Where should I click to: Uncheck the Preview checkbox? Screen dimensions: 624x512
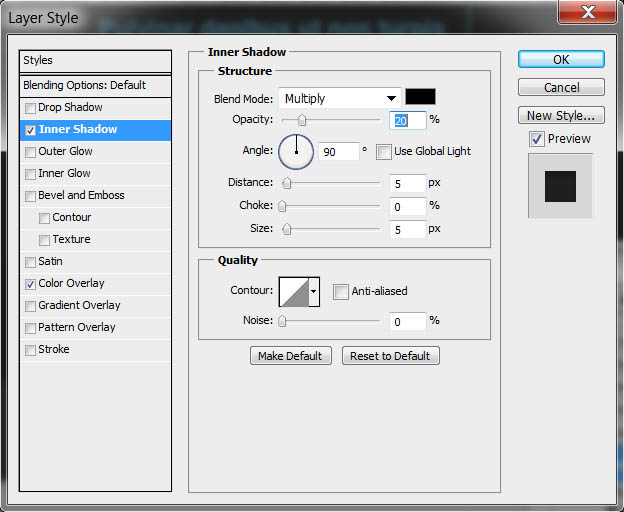click(x=537, y=139)
